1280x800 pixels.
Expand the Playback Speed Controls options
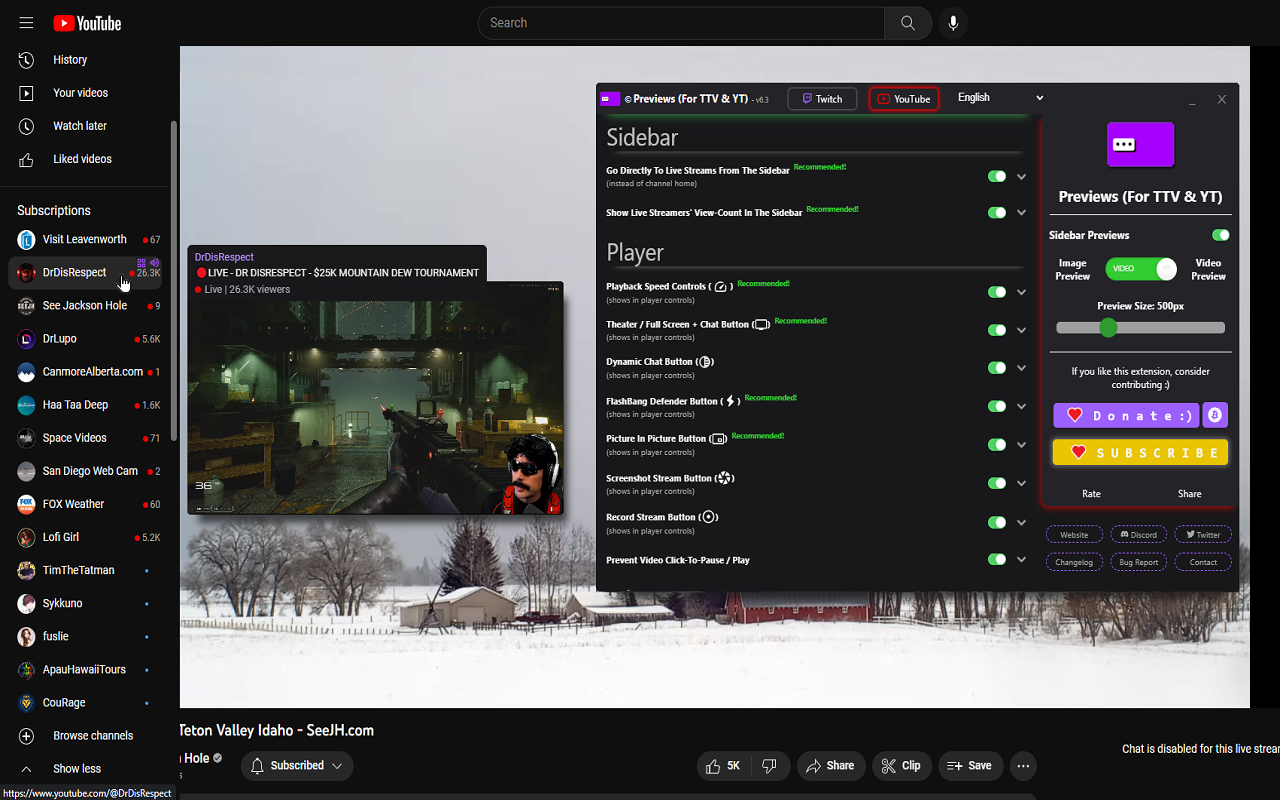pyautogui.click(x=1021, y=291)
